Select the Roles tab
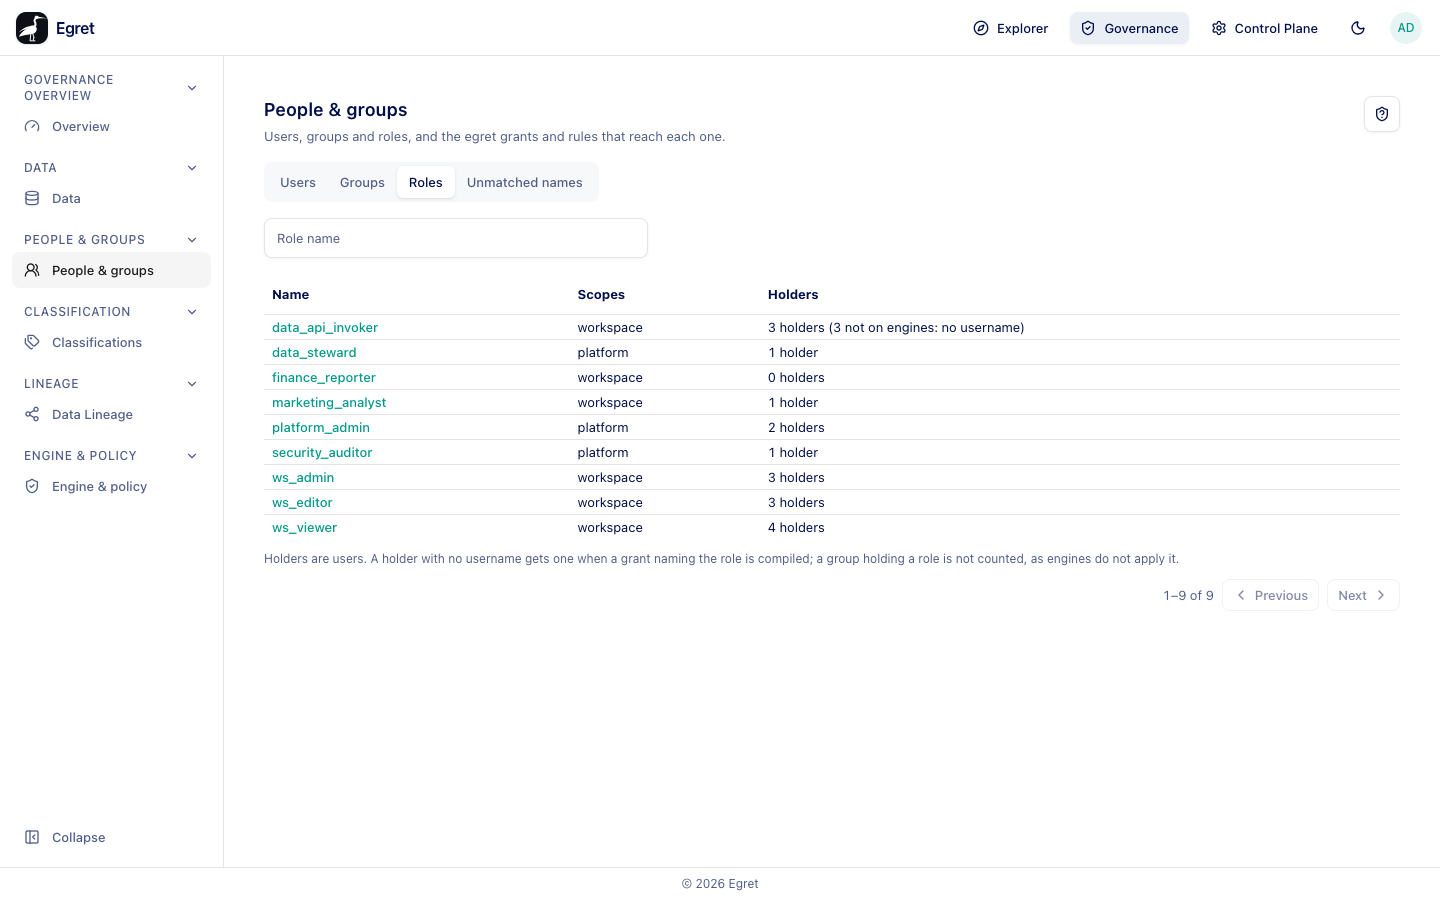This screenshot has width=1440, height=900. pyautogui.click(x=426, y=183)
